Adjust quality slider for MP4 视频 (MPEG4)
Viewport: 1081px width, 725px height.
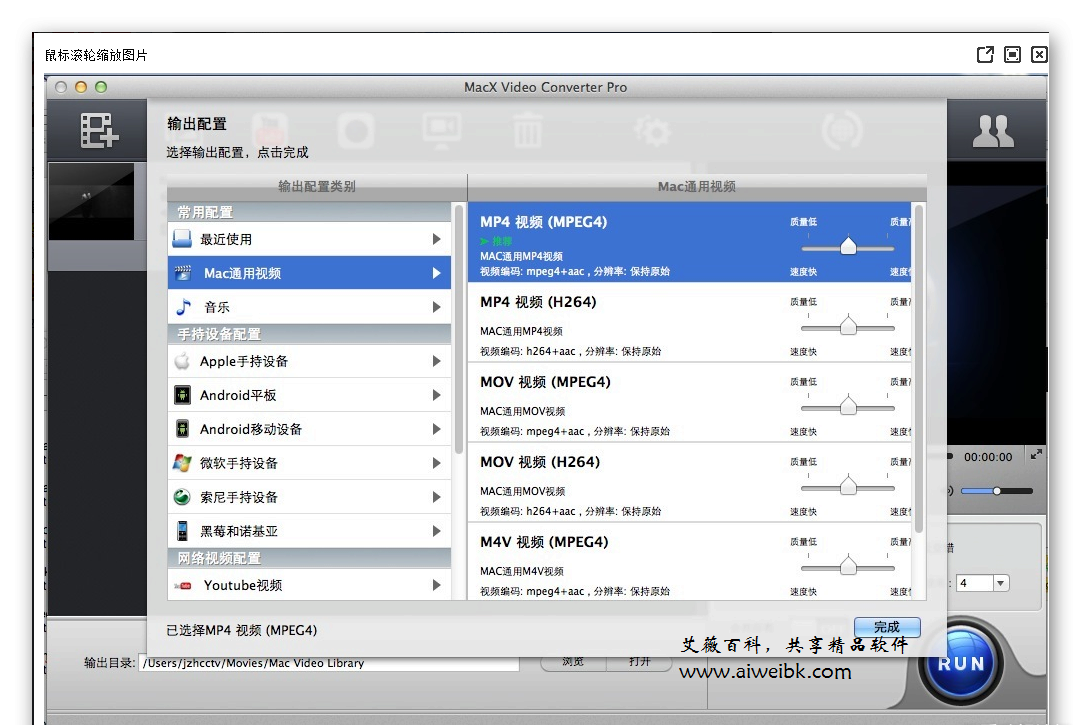point(848,247)
